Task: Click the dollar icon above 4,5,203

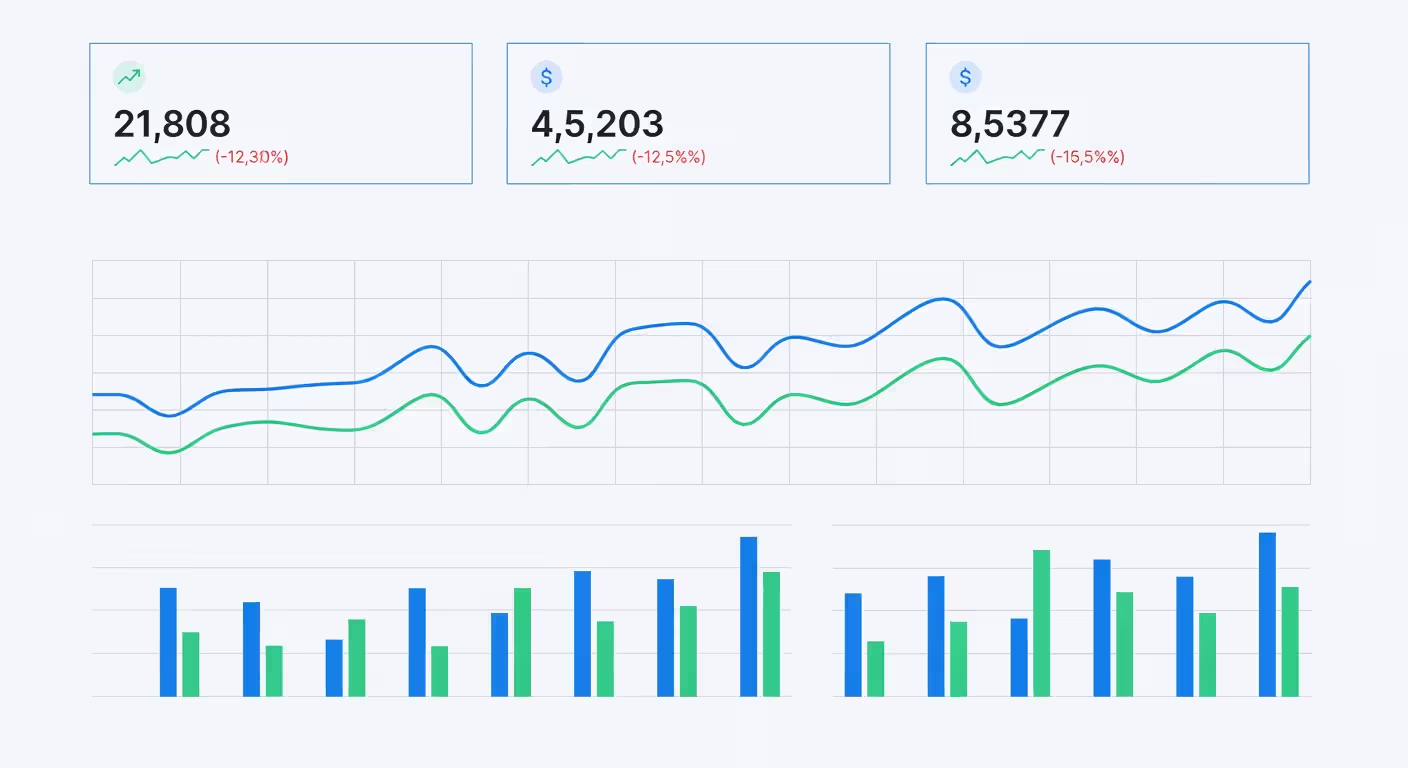Action: coord(546,77)
